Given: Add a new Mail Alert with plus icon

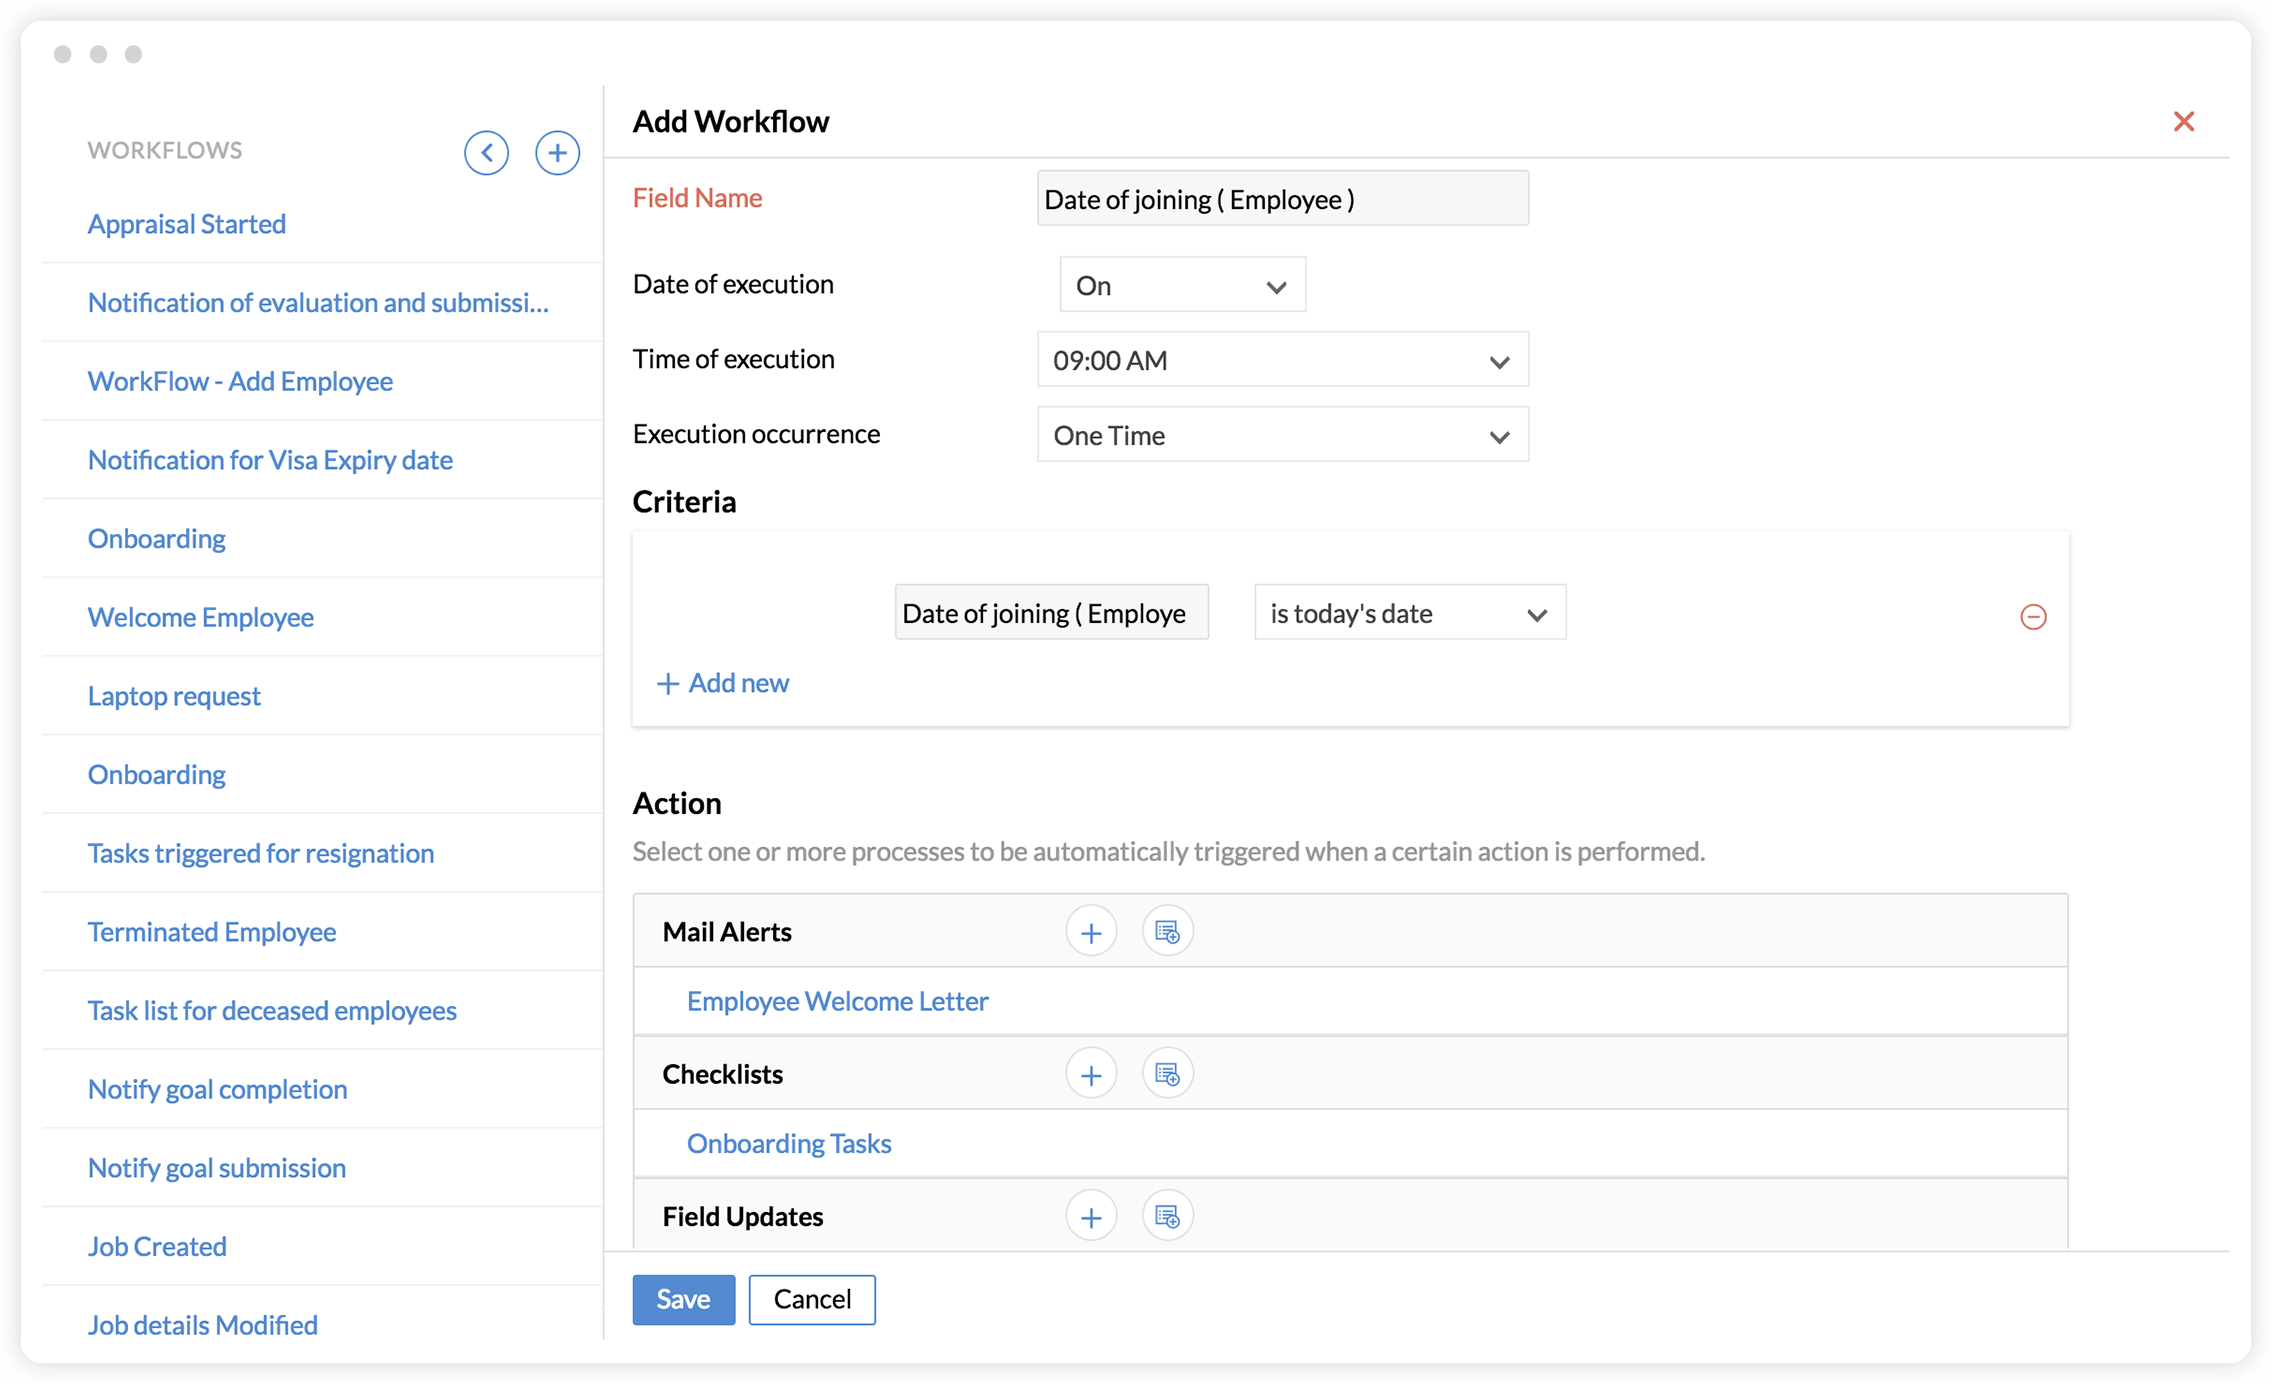Looking at the screenshot, I should (x=1091, y=932).
